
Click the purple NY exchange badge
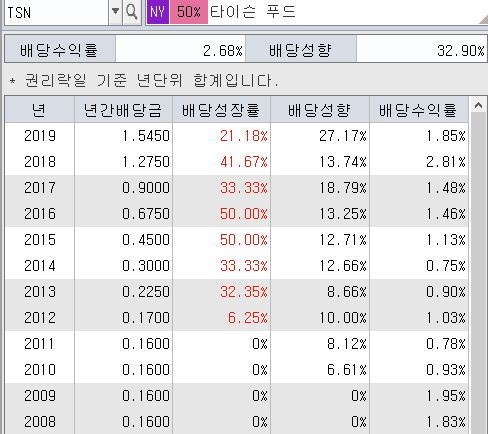click(x=158, y=12)
